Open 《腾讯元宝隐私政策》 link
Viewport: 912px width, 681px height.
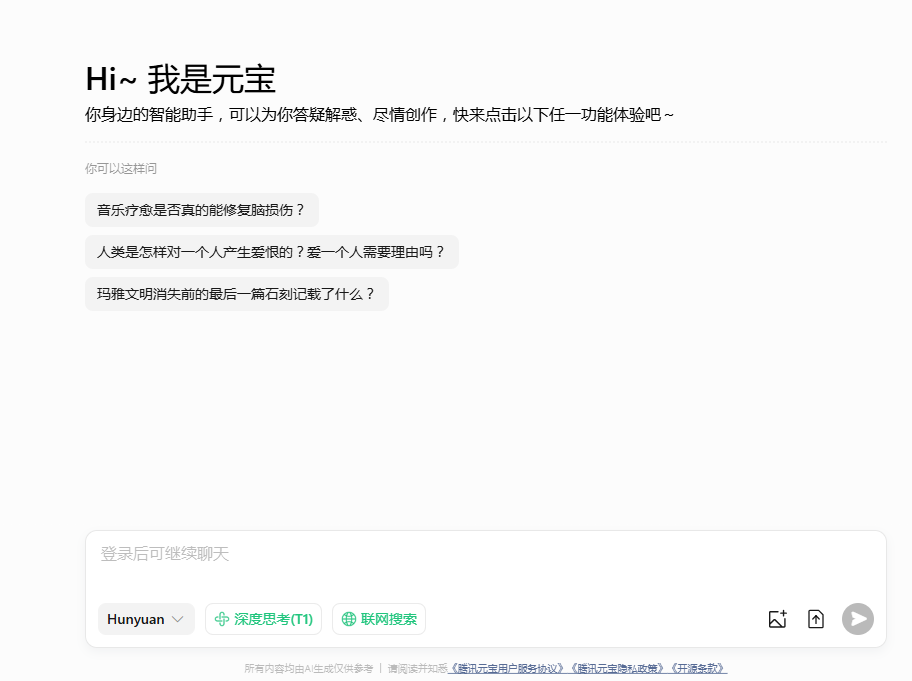click(x=618, y=669)
